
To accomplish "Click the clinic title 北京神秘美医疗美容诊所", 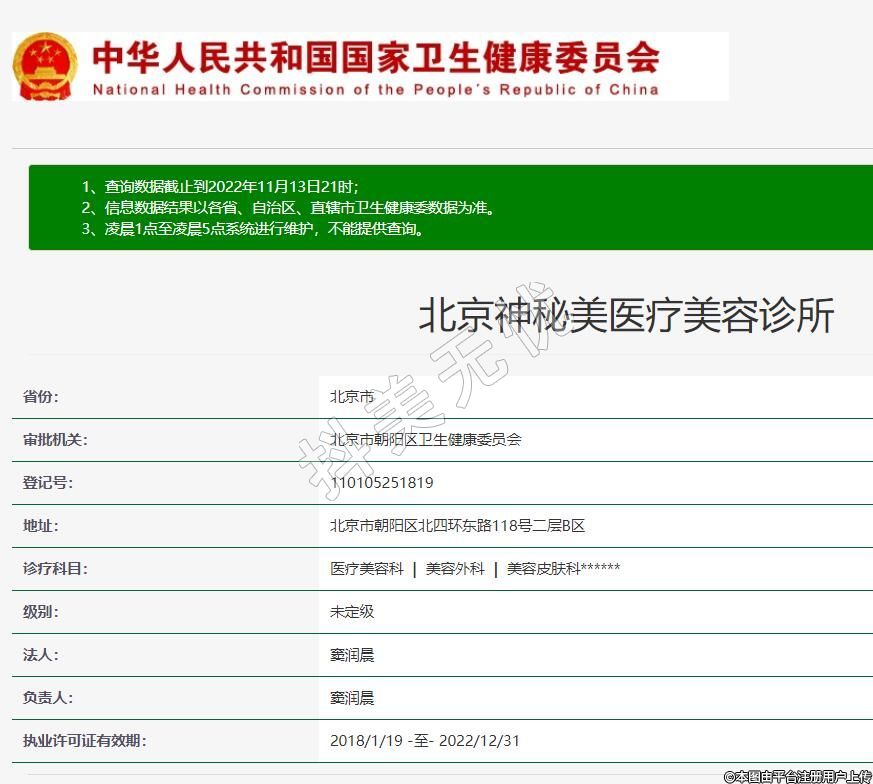I will pyautogui.click(x=626, y=316).
